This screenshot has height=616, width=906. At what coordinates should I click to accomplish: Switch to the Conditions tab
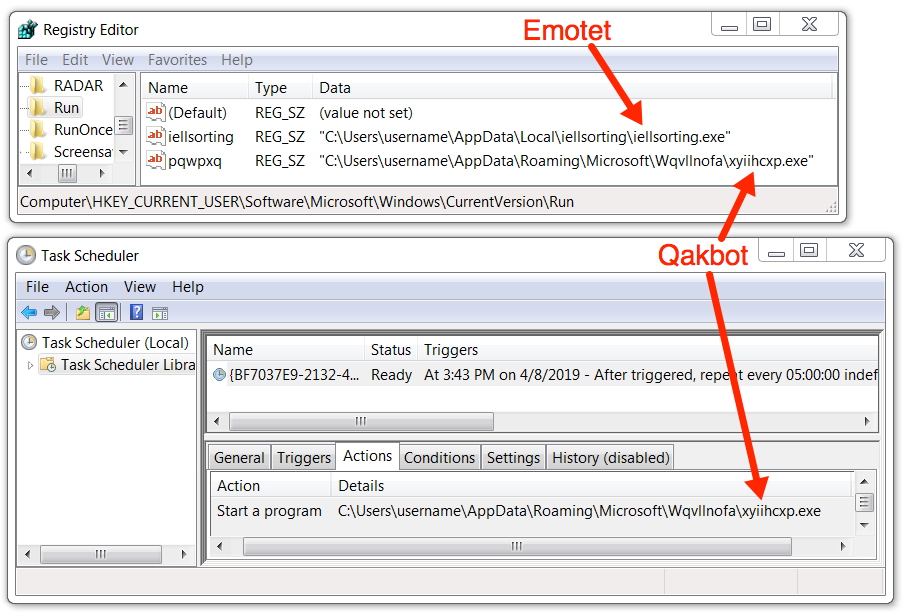point(439,458)
